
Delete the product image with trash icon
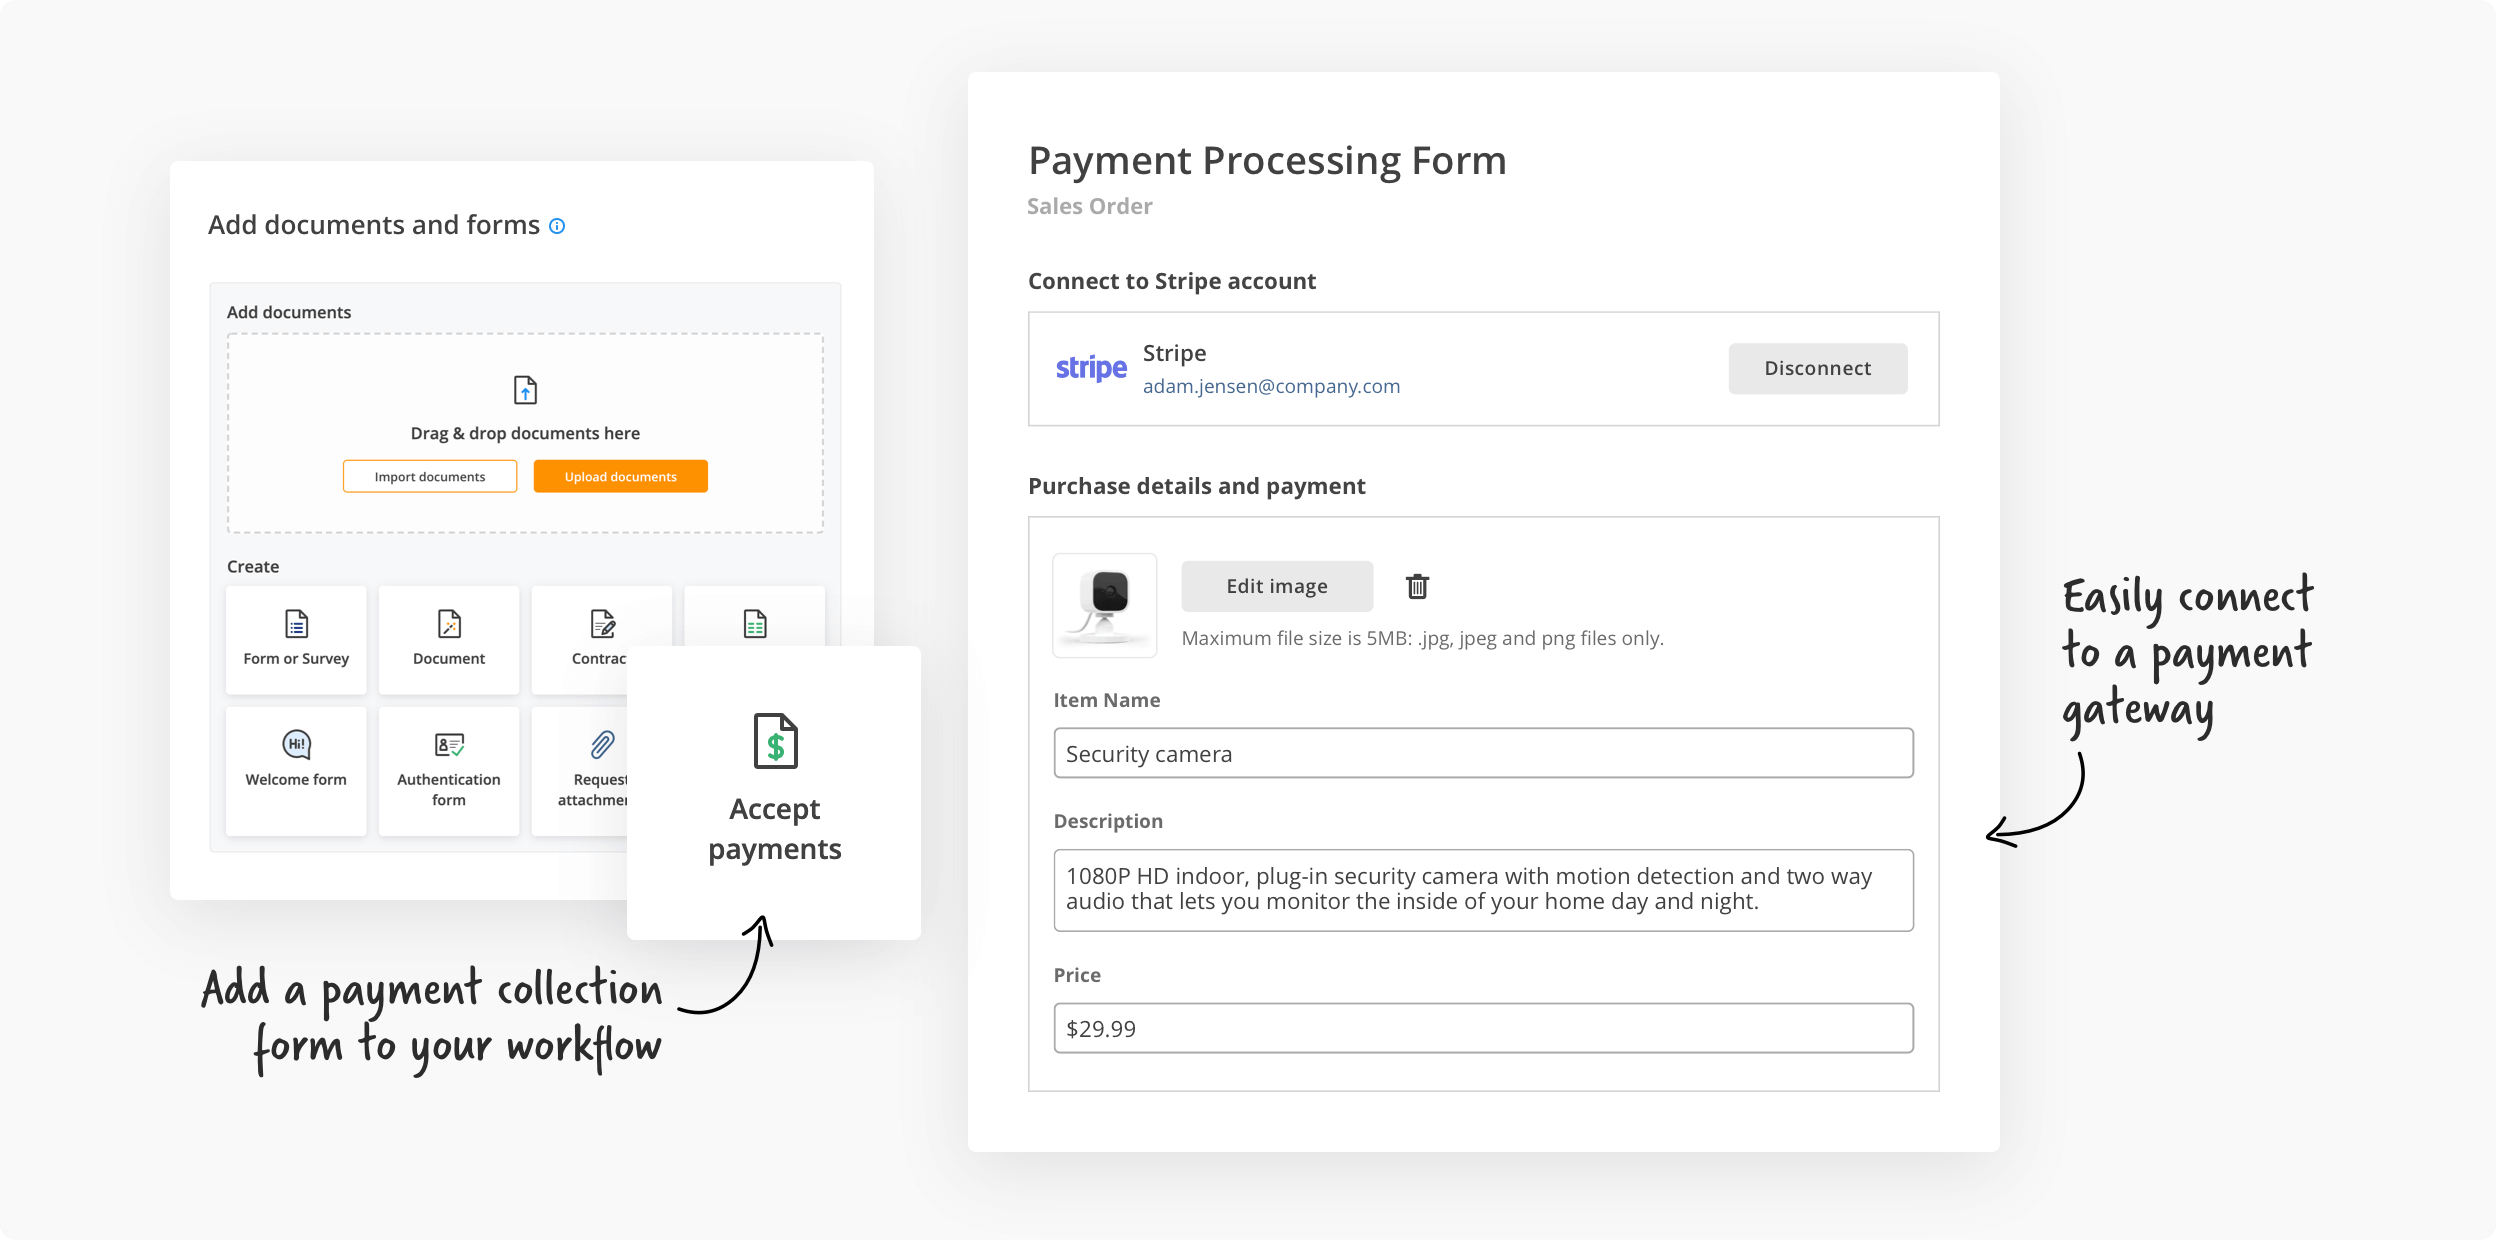1417,586
